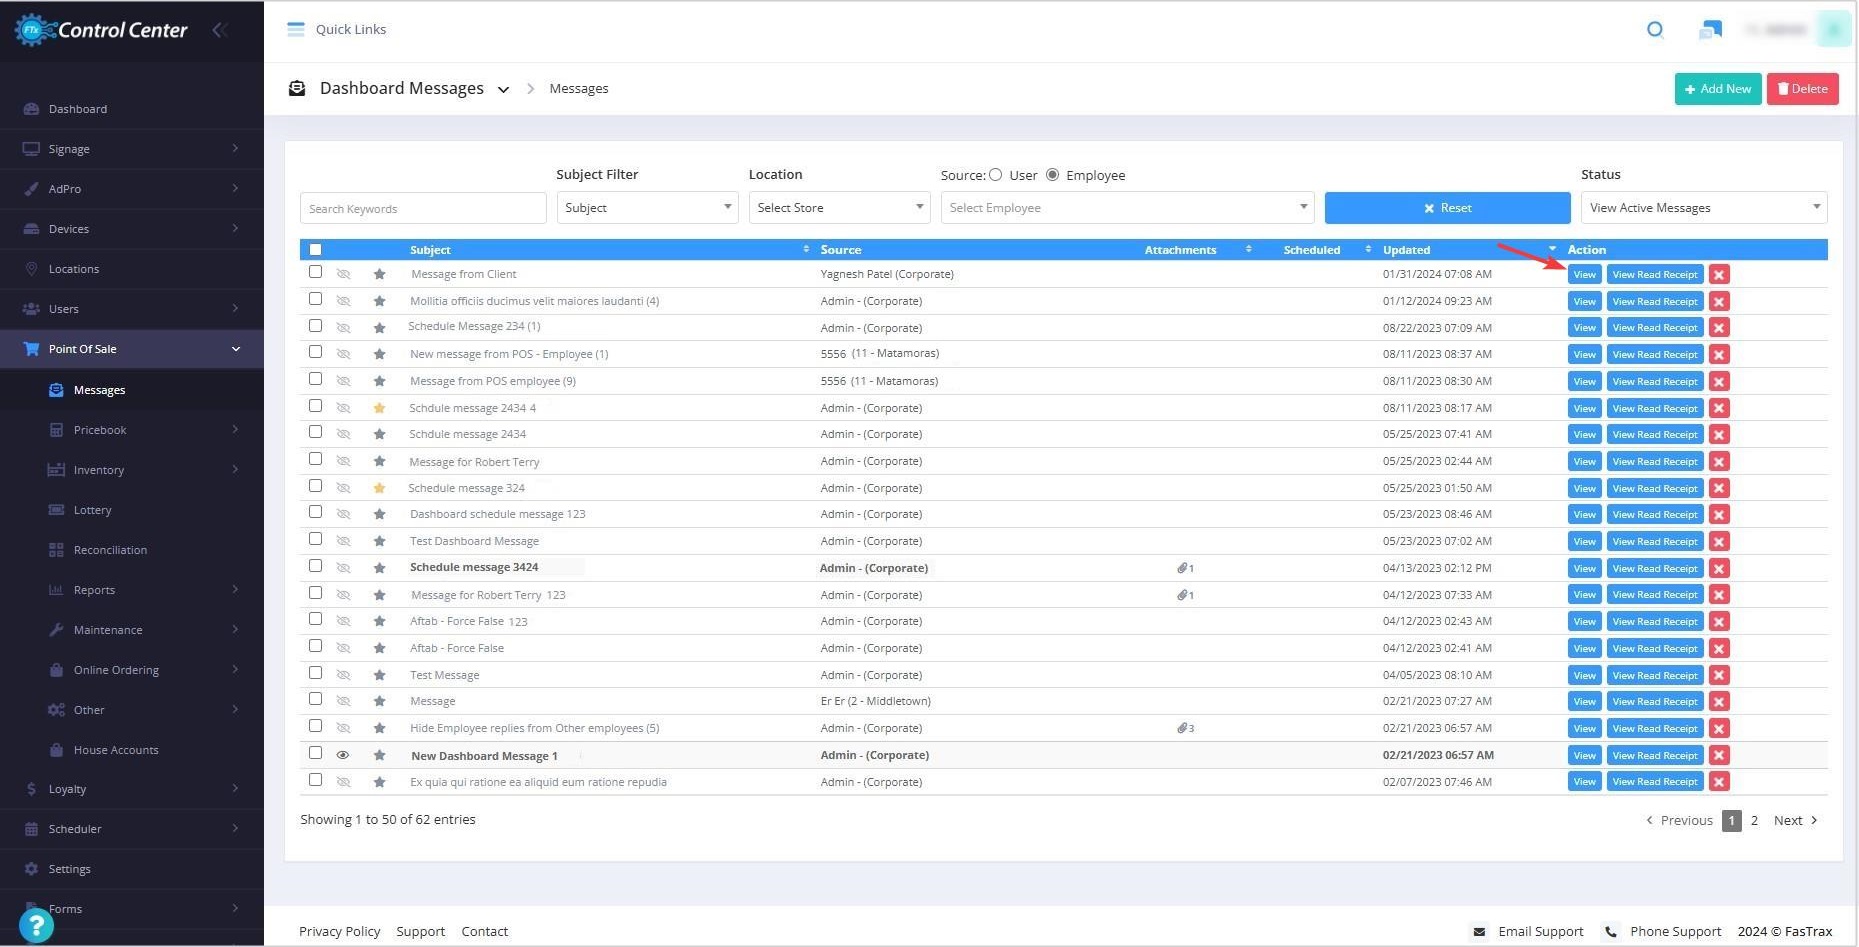Click the help question mark bubble
Image resolution: width=1859 pixels, height=947 pixels.
[x=36, y=925]
